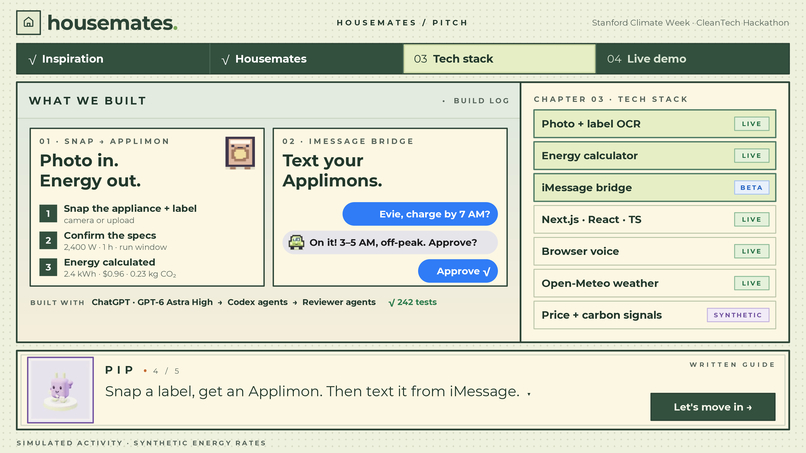The image size is (806, 453).
Task: Click step 2 number badge Confirm the specs
Action: 48,240
